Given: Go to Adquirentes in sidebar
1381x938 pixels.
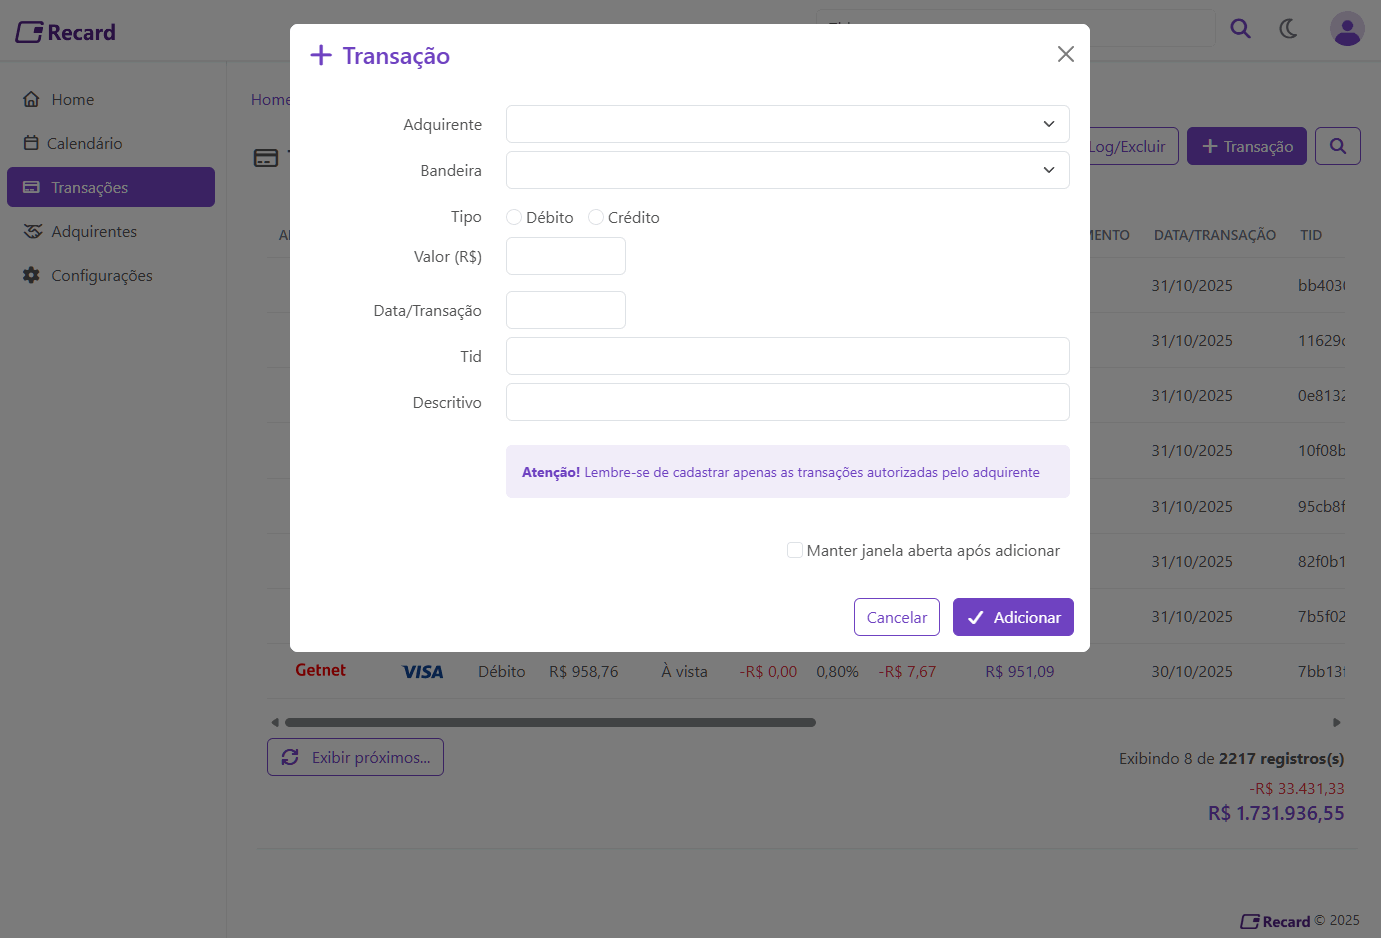Looking at the screenshot, I should [93, 231].
